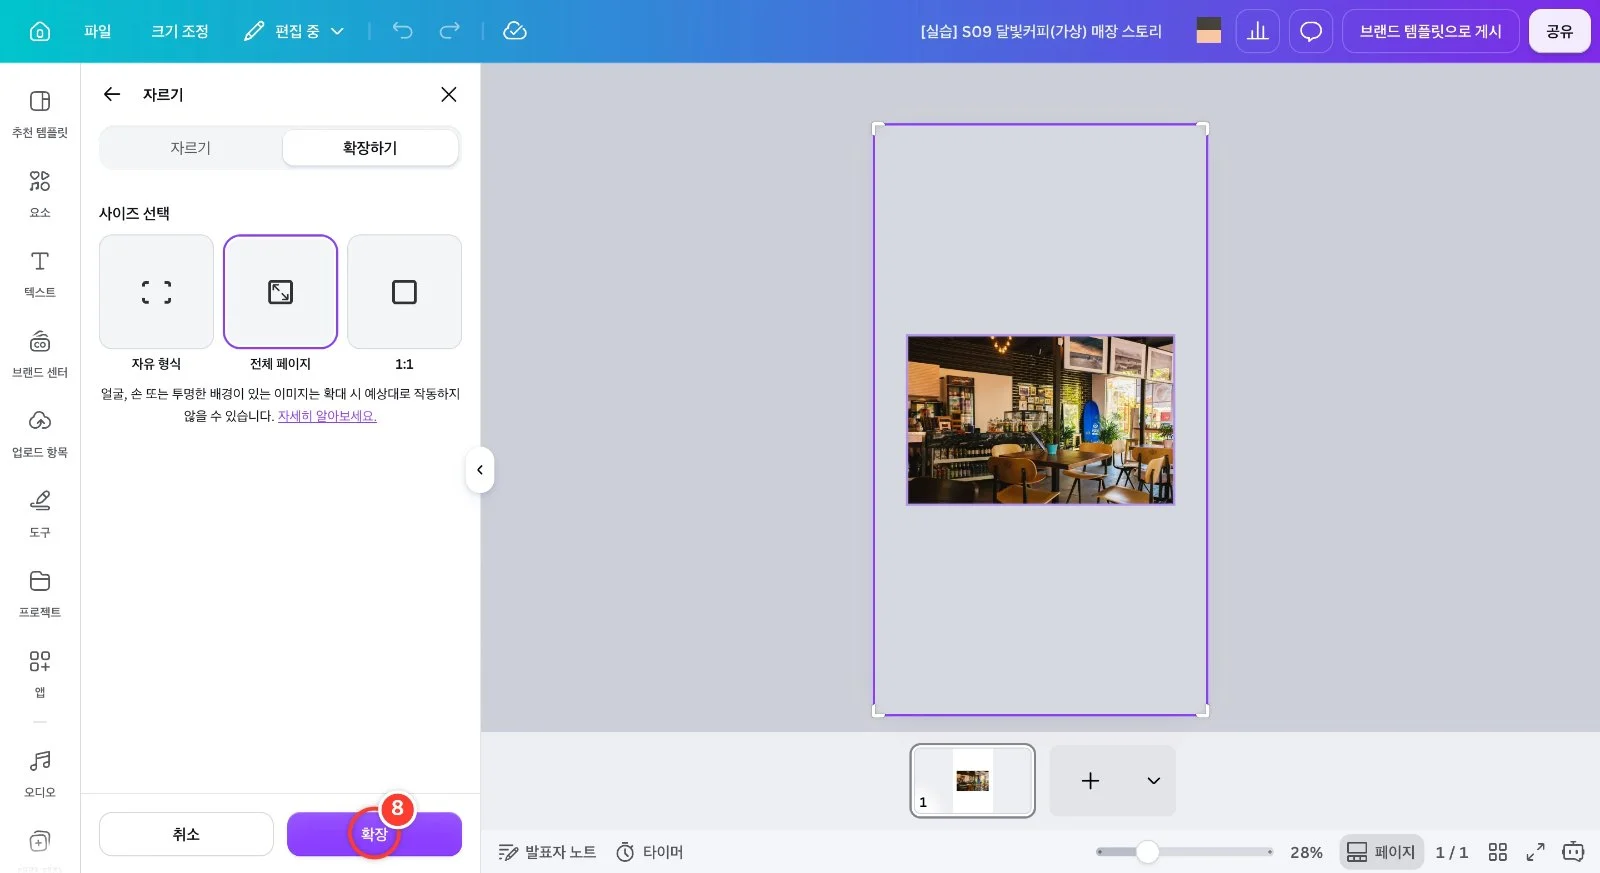Open the 텍스트 text panel
This screenshot has height=873, width=1600.
pyautogui.click(x=40, y=274)
